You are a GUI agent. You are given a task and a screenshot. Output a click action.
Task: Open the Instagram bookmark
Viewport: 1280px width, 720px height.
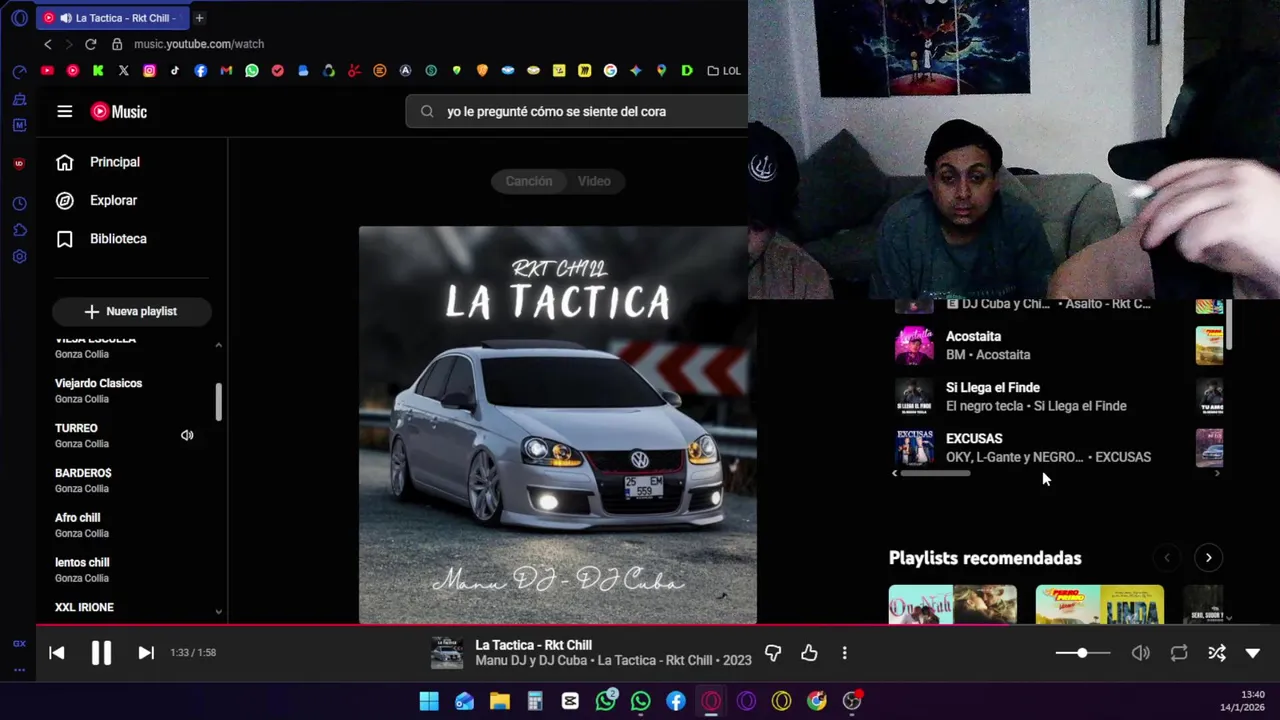click(x=149, y=71)
